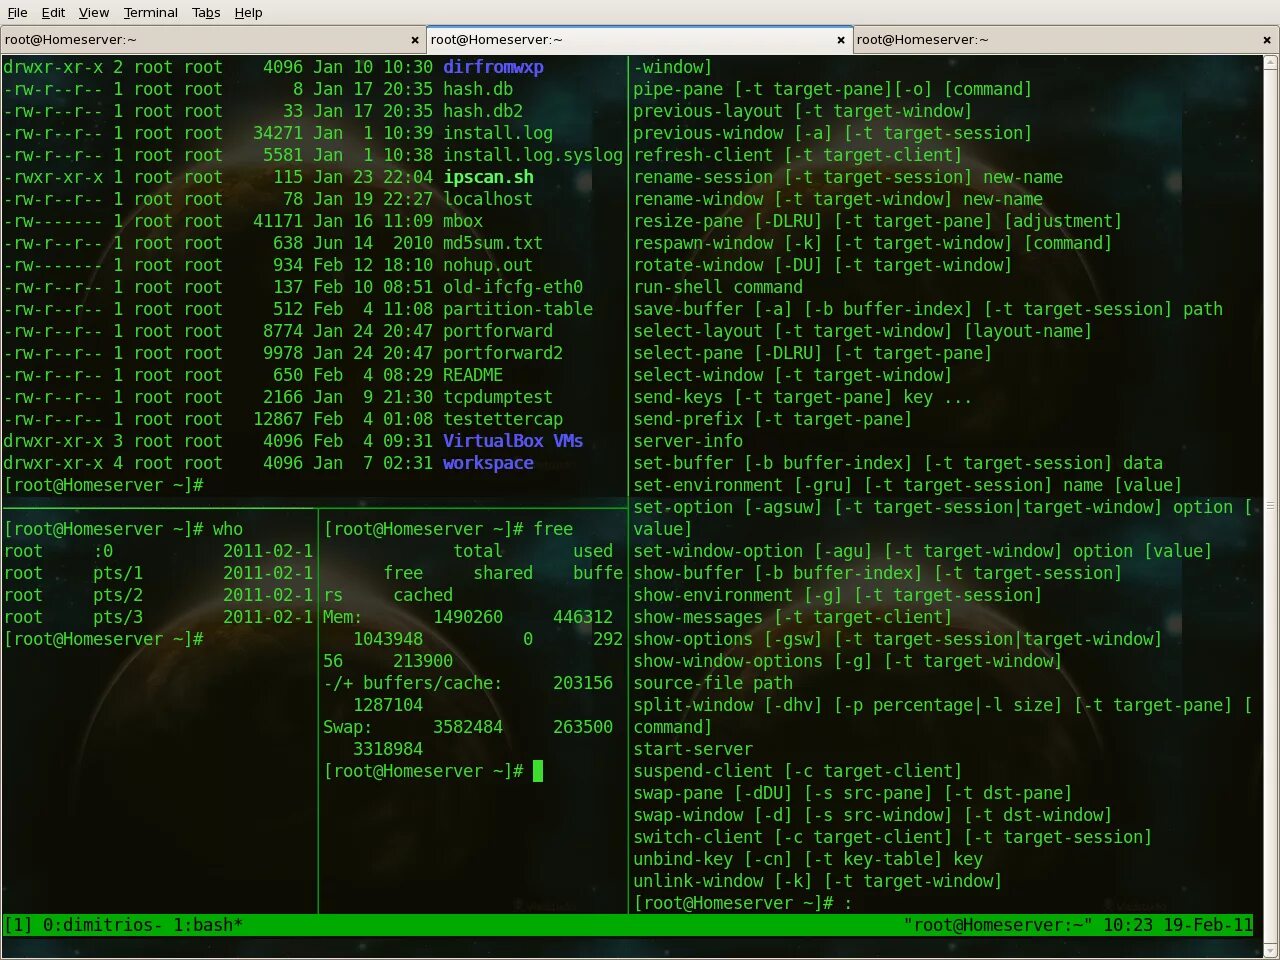Click the set-window-option command line
The image size is (1280, 960).
point(922,551)
